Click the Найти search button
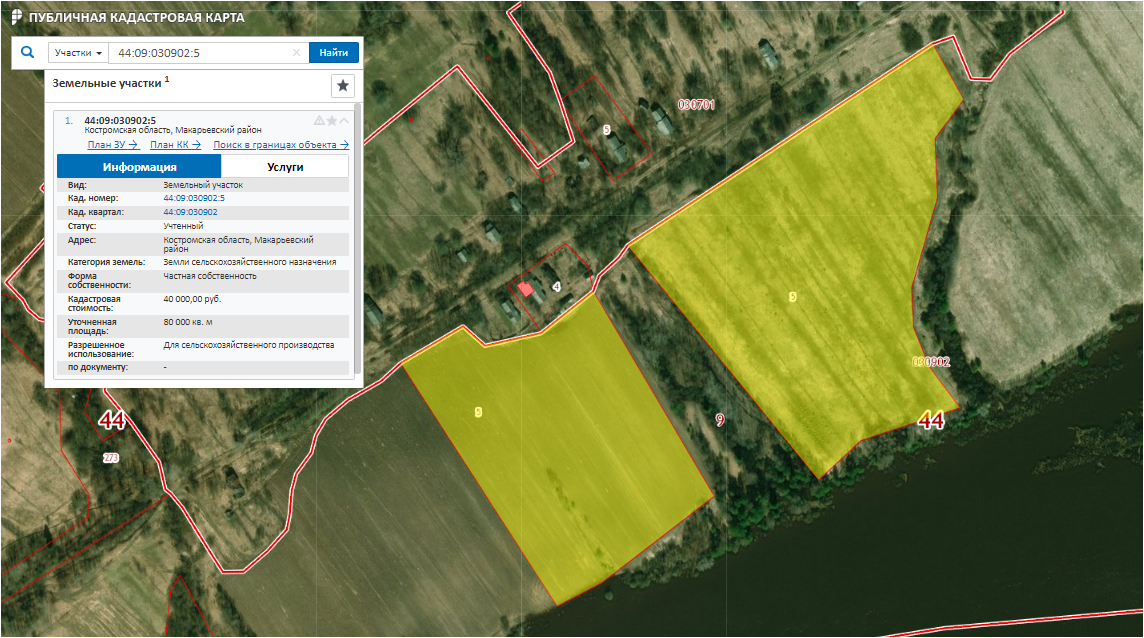Image resolution: width=1144 pixels, height=638 pixels. (x=333, y=53)
